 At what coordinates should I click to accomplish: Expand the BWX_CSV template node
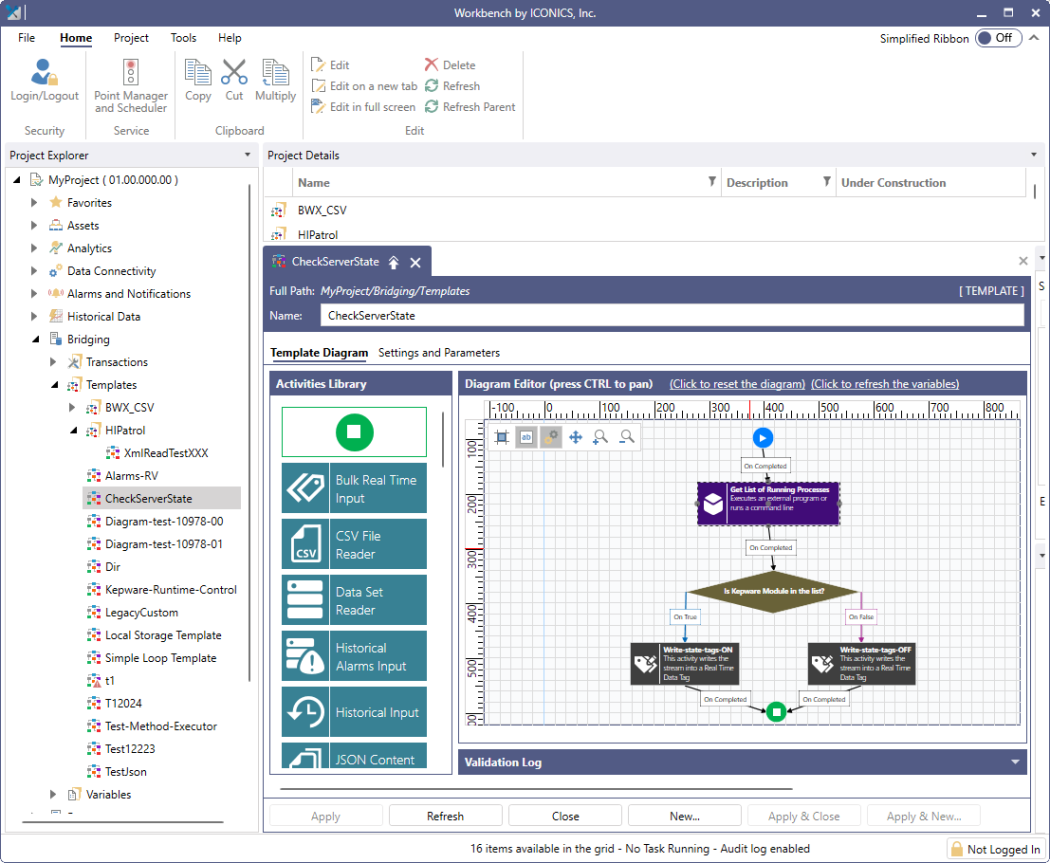coord(72,407)
